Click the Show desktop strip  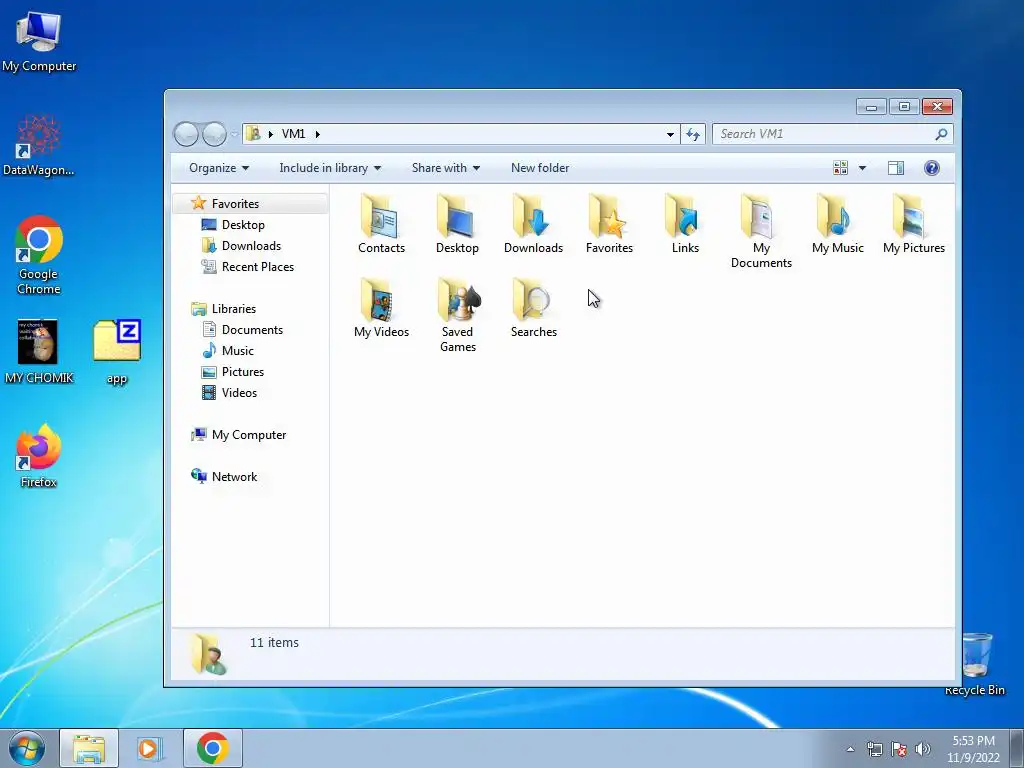pyautogui.click(x=1017, y=749)
